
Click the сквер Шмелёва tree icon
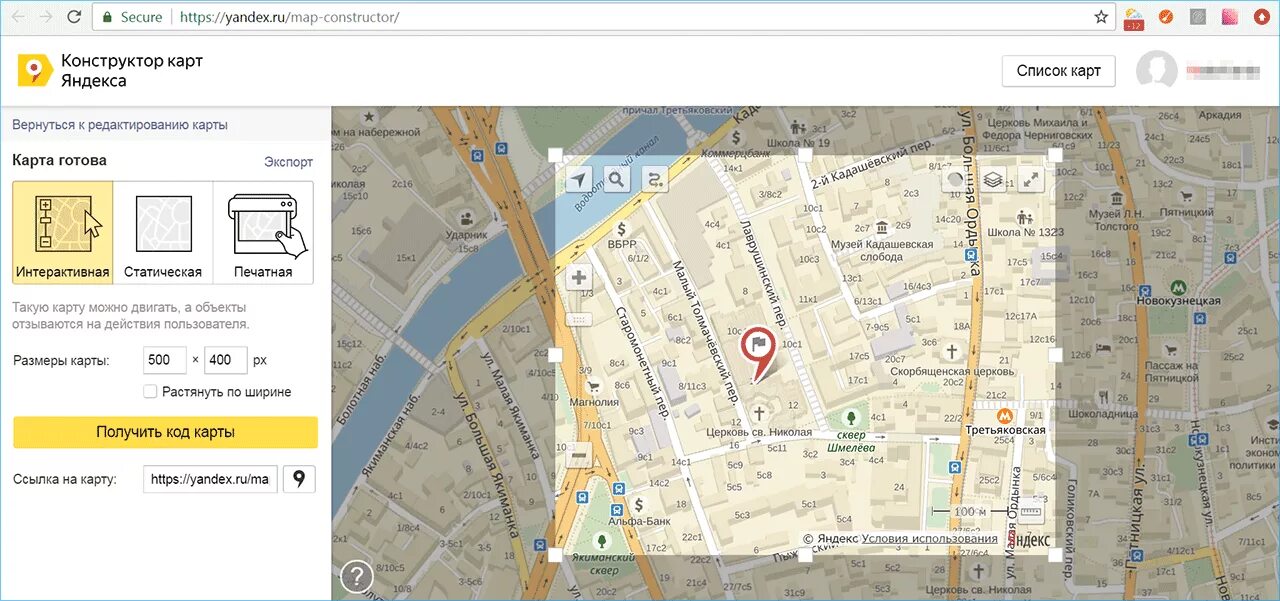pos(851,417)
